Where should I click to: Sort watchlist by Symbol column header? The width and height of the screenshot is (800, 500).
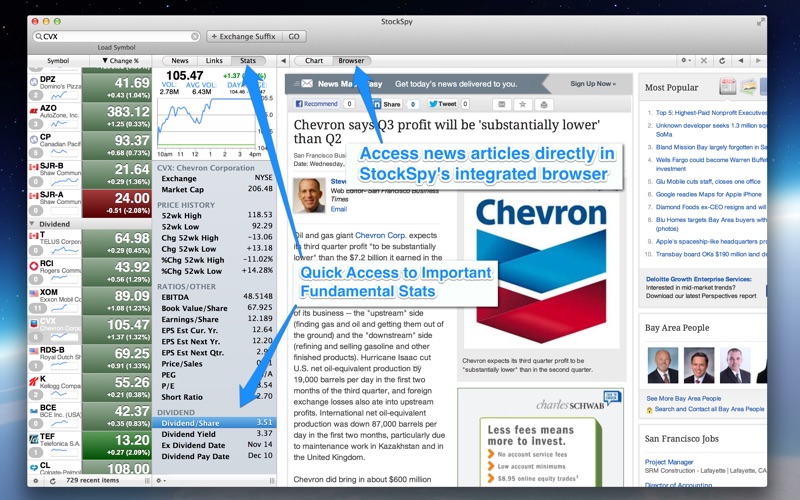click(58, 61)
